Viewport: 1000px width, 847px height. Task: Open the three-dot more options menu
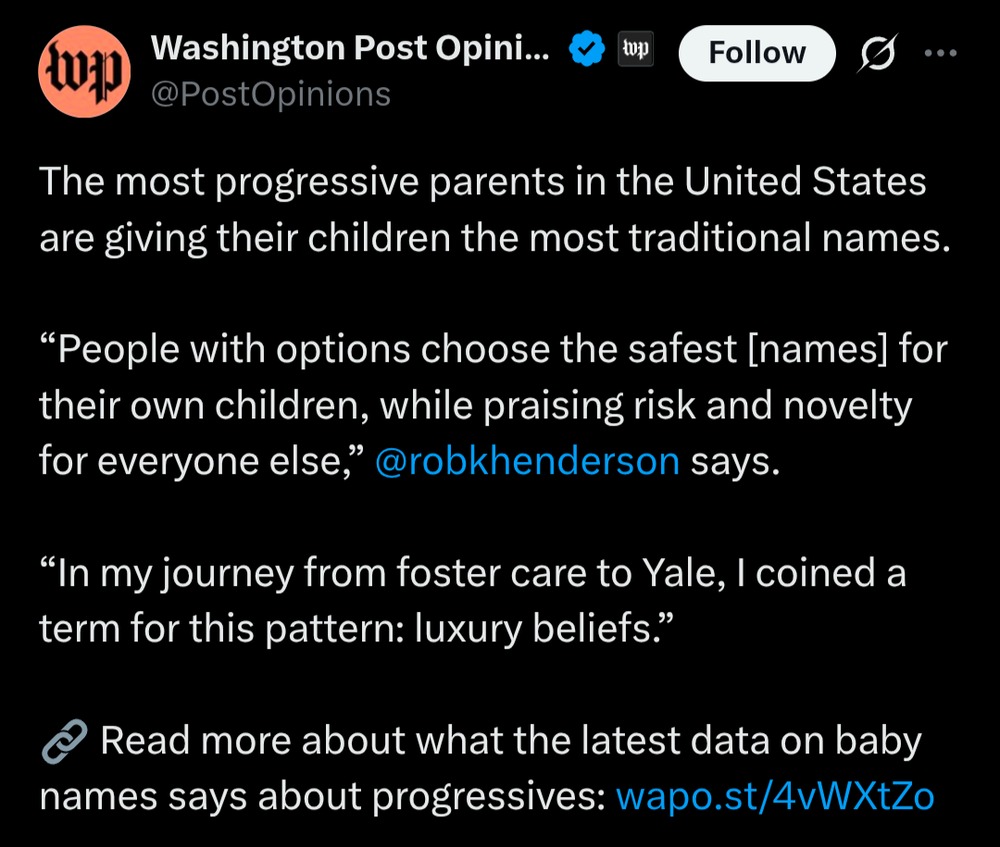point(941,53)
